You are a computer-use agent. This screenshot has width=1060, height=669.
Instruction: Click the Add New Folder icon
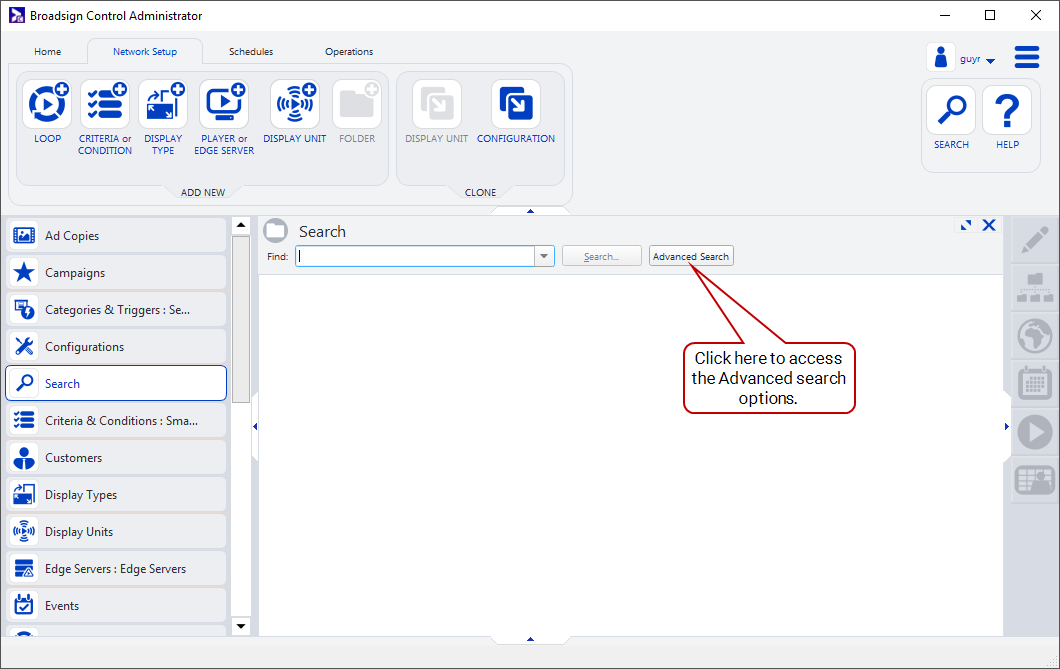pyautogui.click(x=357, y=105)
